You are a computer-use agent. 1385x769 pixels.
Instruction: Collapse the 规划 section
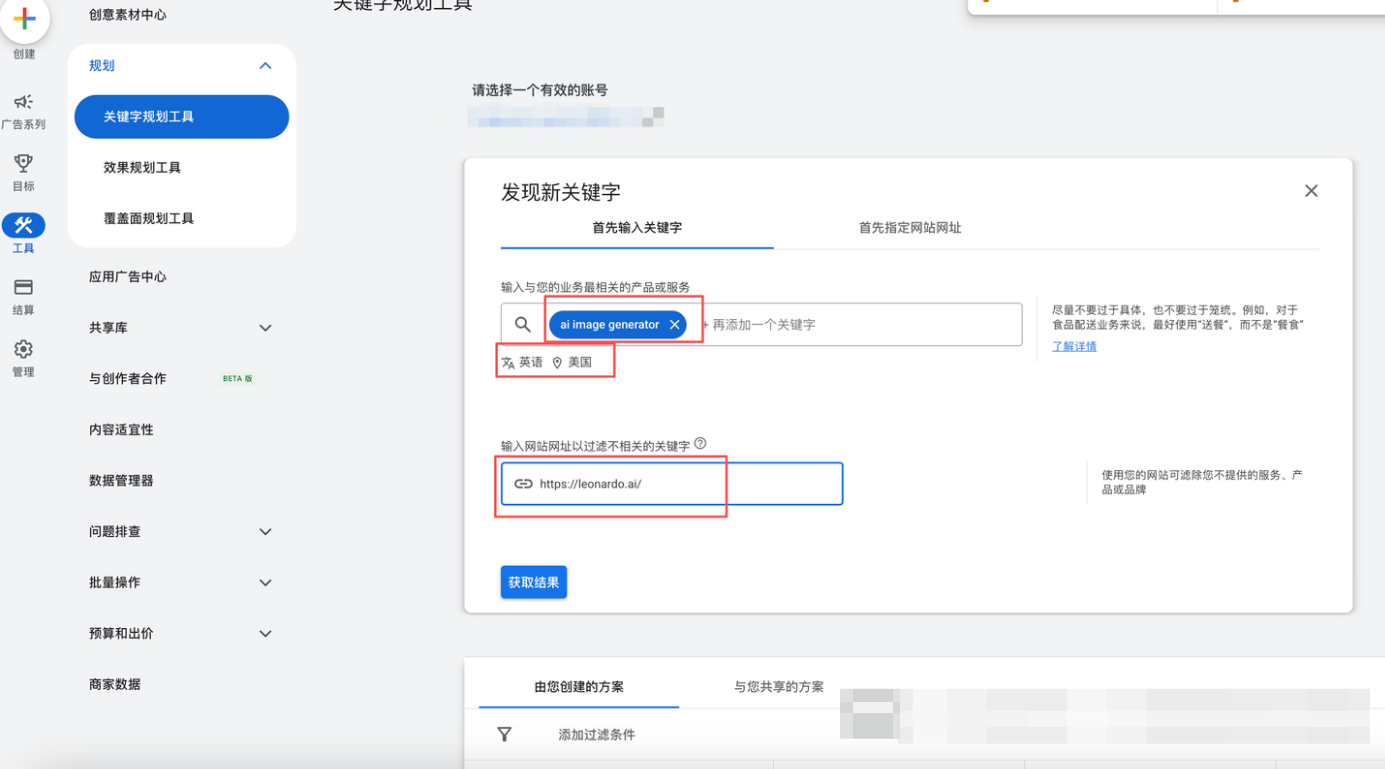point(265,66)
